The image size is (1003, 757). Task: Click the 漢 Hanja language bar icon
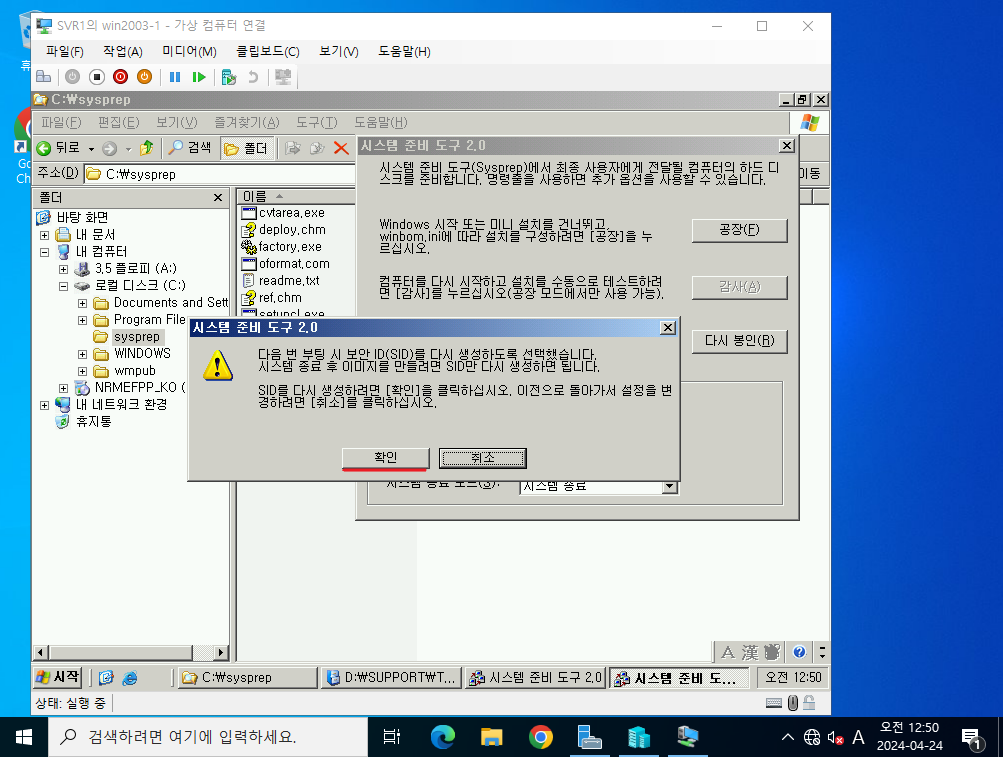[750, 652]
